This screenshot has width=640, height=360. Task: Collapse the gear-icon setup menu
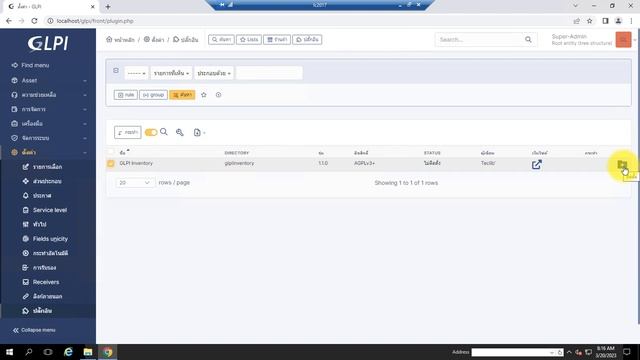coord(48,152)
